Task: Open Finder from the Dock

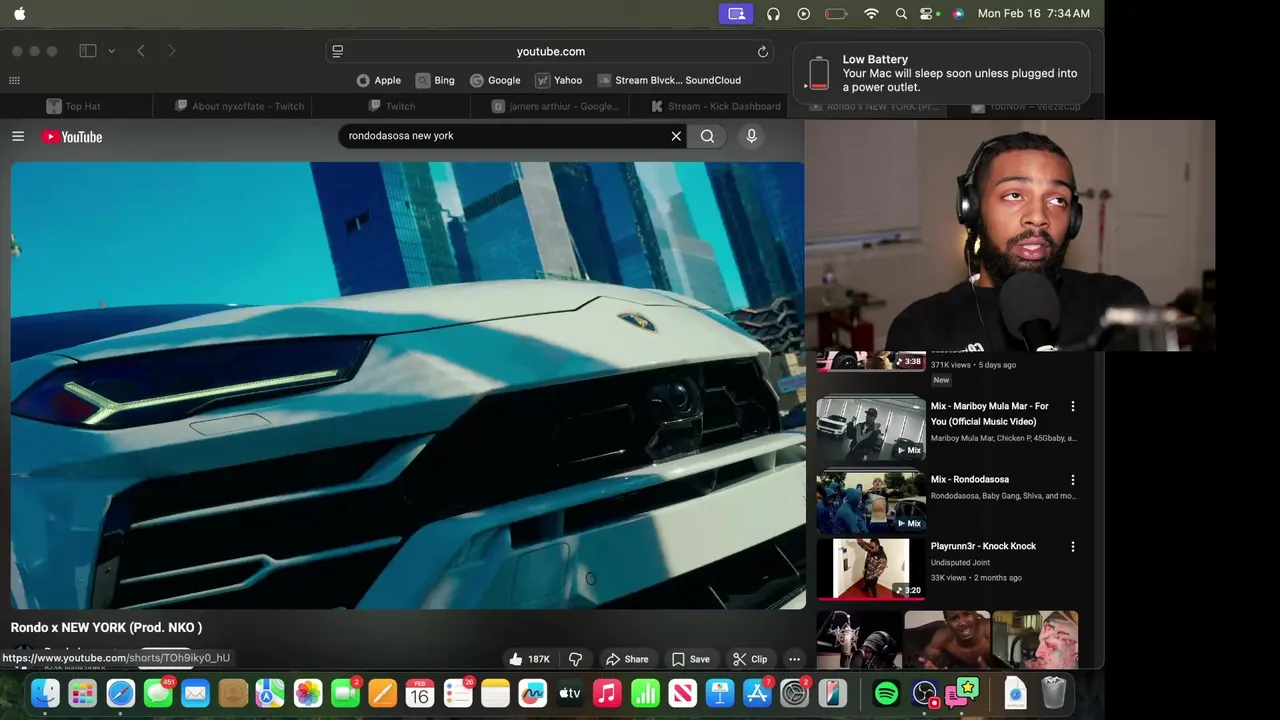Action: [45, 693]
